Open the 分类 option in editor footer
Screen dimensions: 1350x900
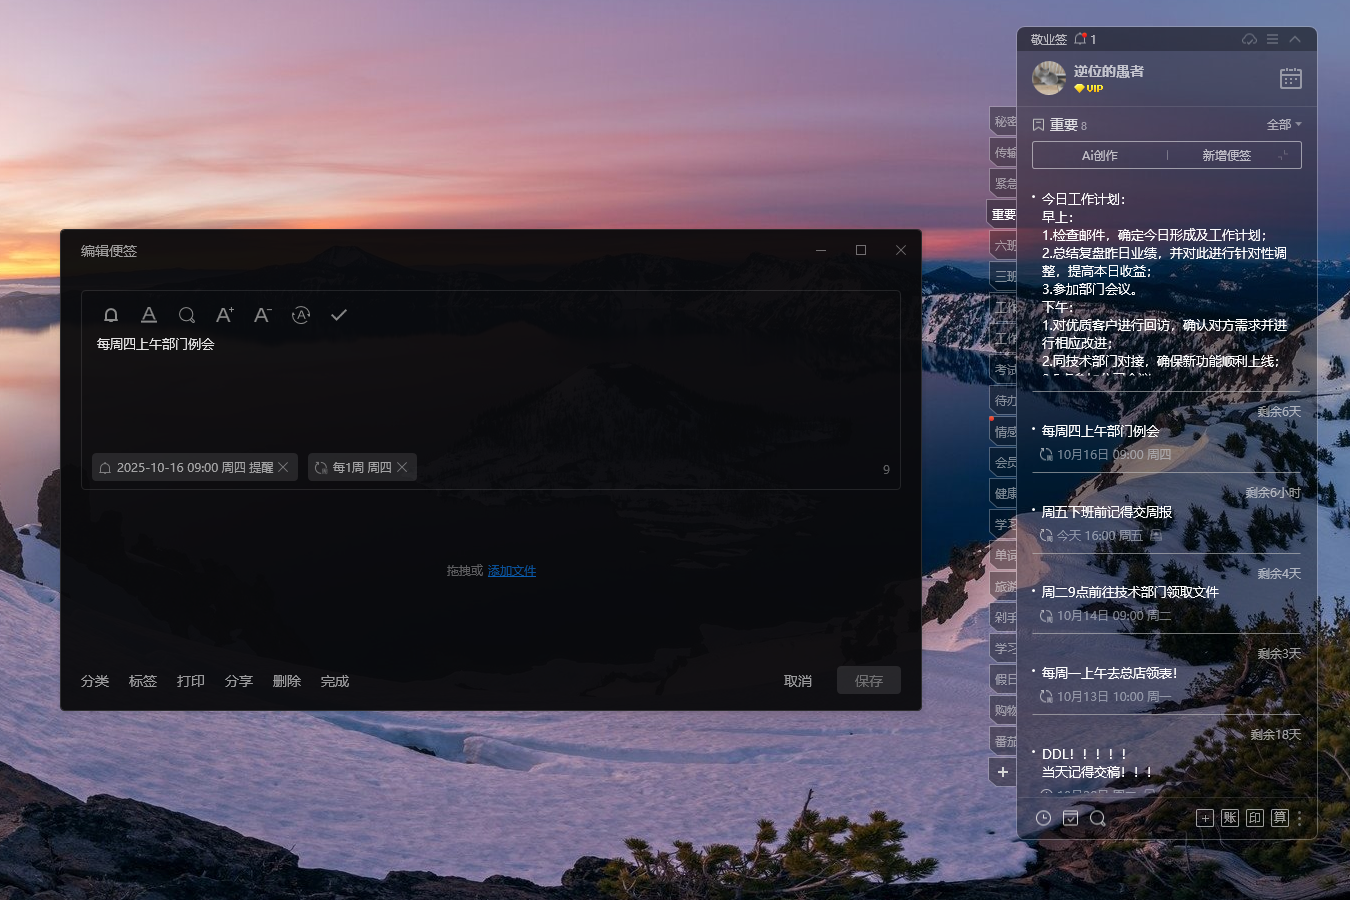point(95,681)
